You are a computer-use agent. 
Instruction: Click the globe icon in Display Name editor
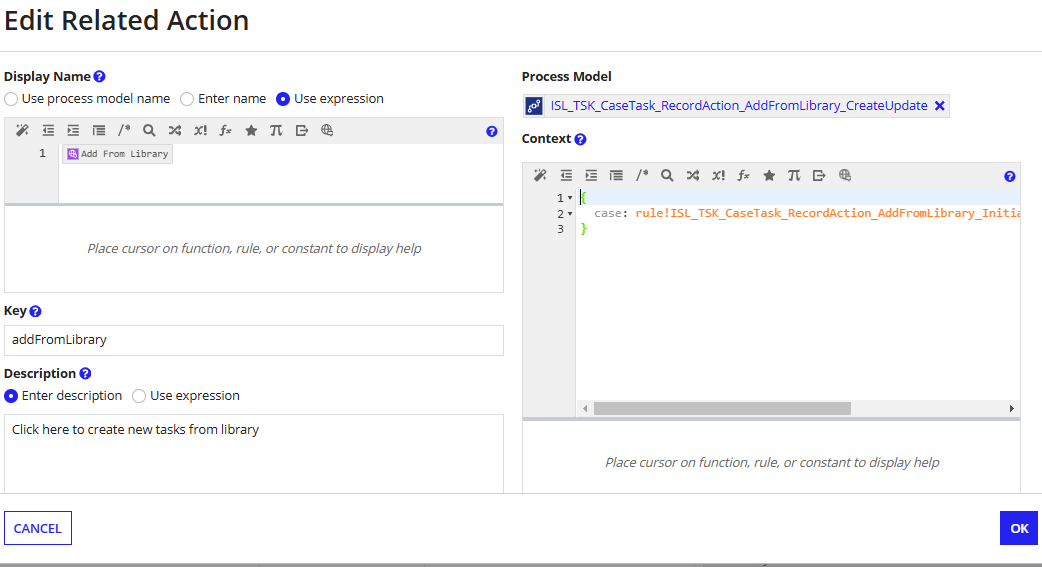pyautogui.click(x=327, y=130)
